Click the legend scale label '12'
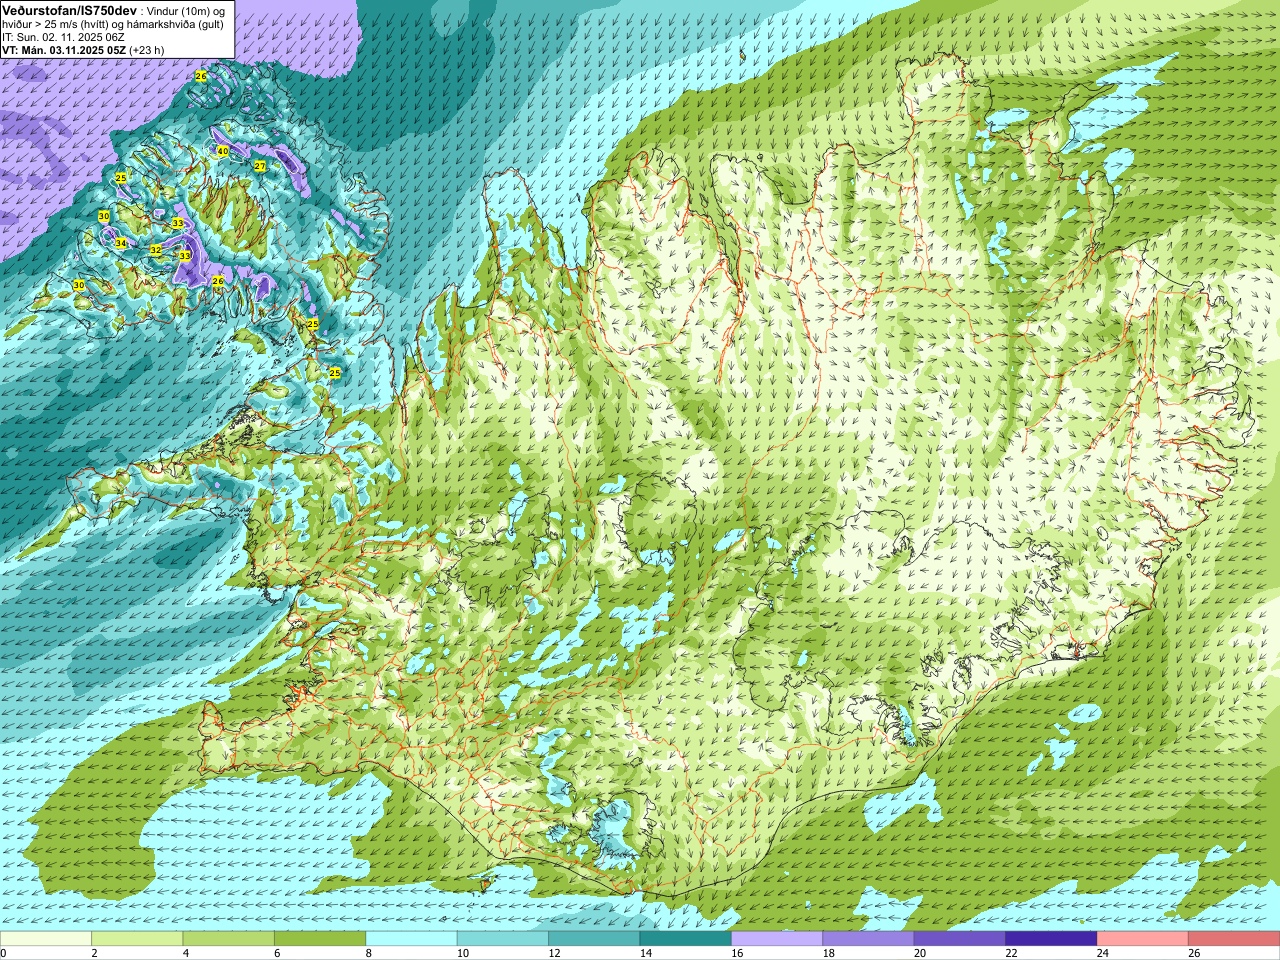Image resolution: width=1280 pixels, height=960 pixels. point(554,953)
